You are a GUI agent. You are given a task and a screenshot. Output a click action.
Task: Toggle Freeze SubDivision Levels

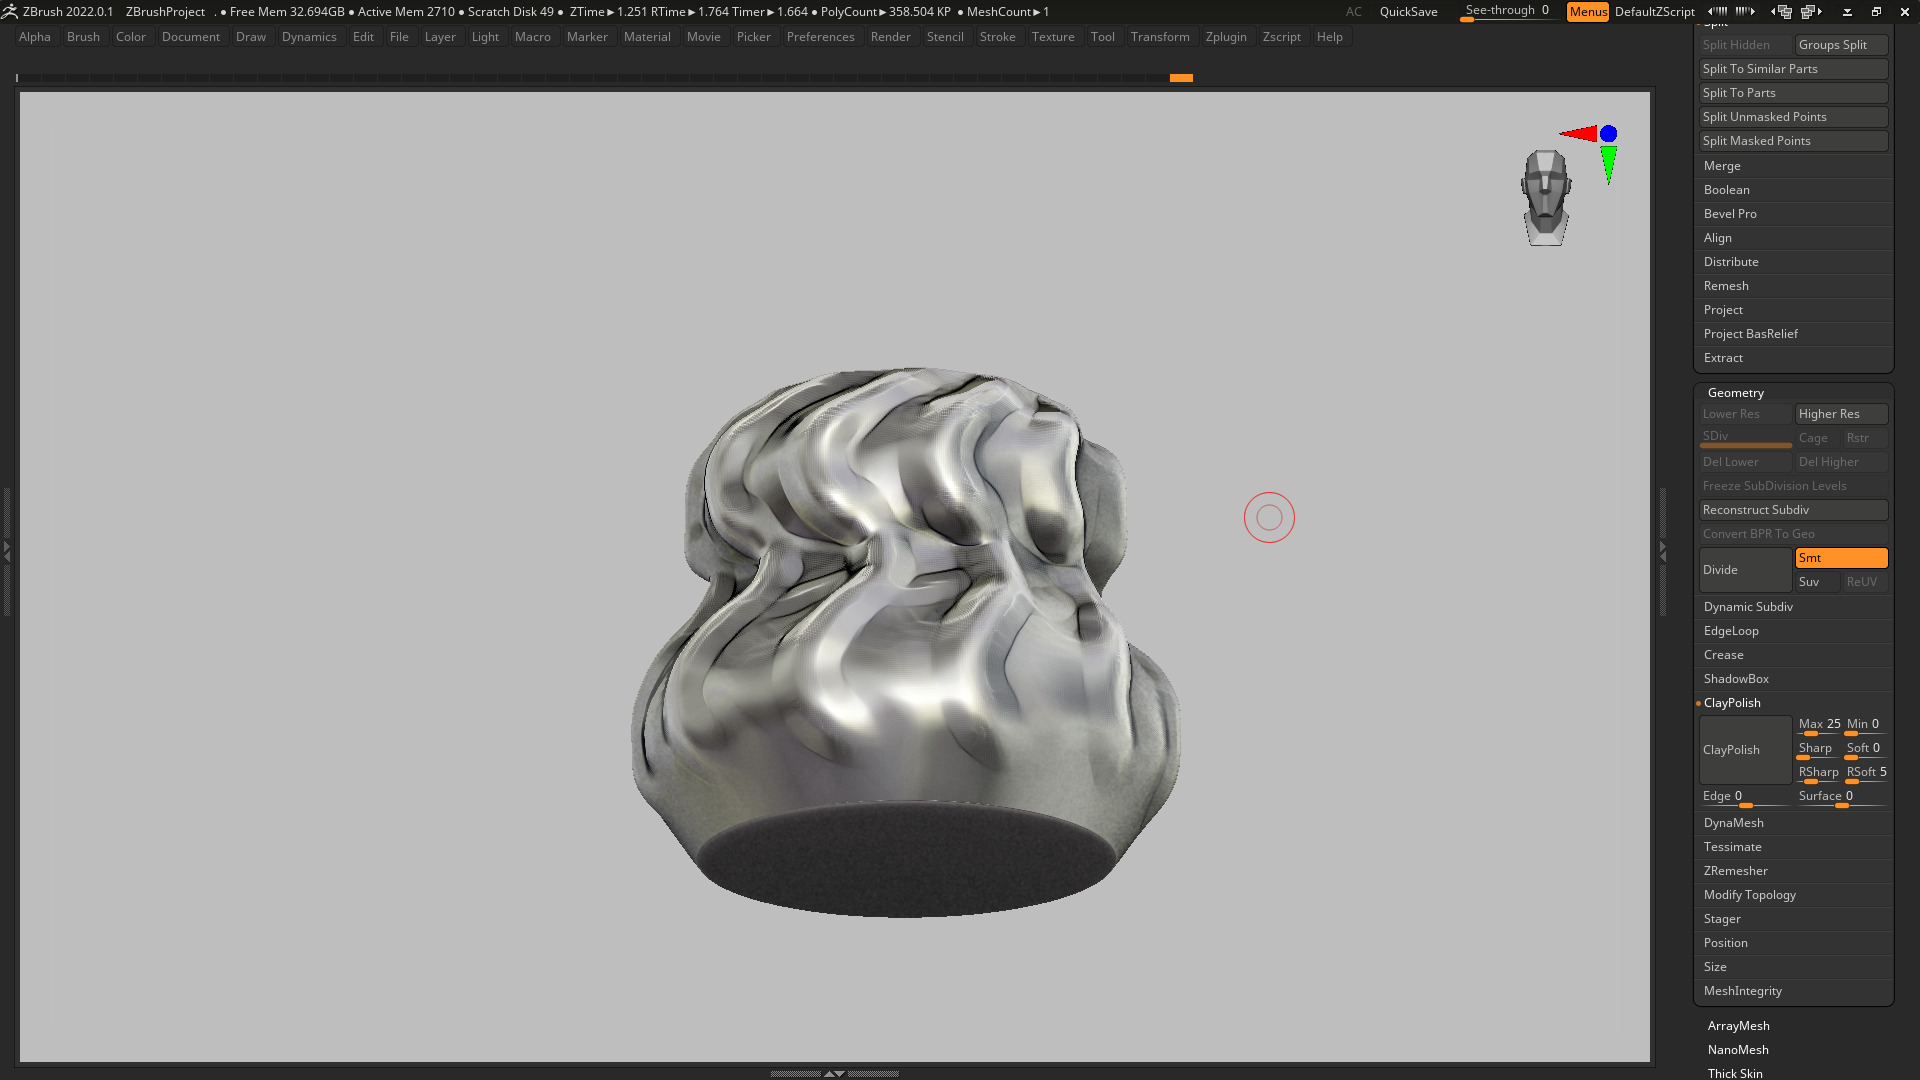(x=1793, y=486)
